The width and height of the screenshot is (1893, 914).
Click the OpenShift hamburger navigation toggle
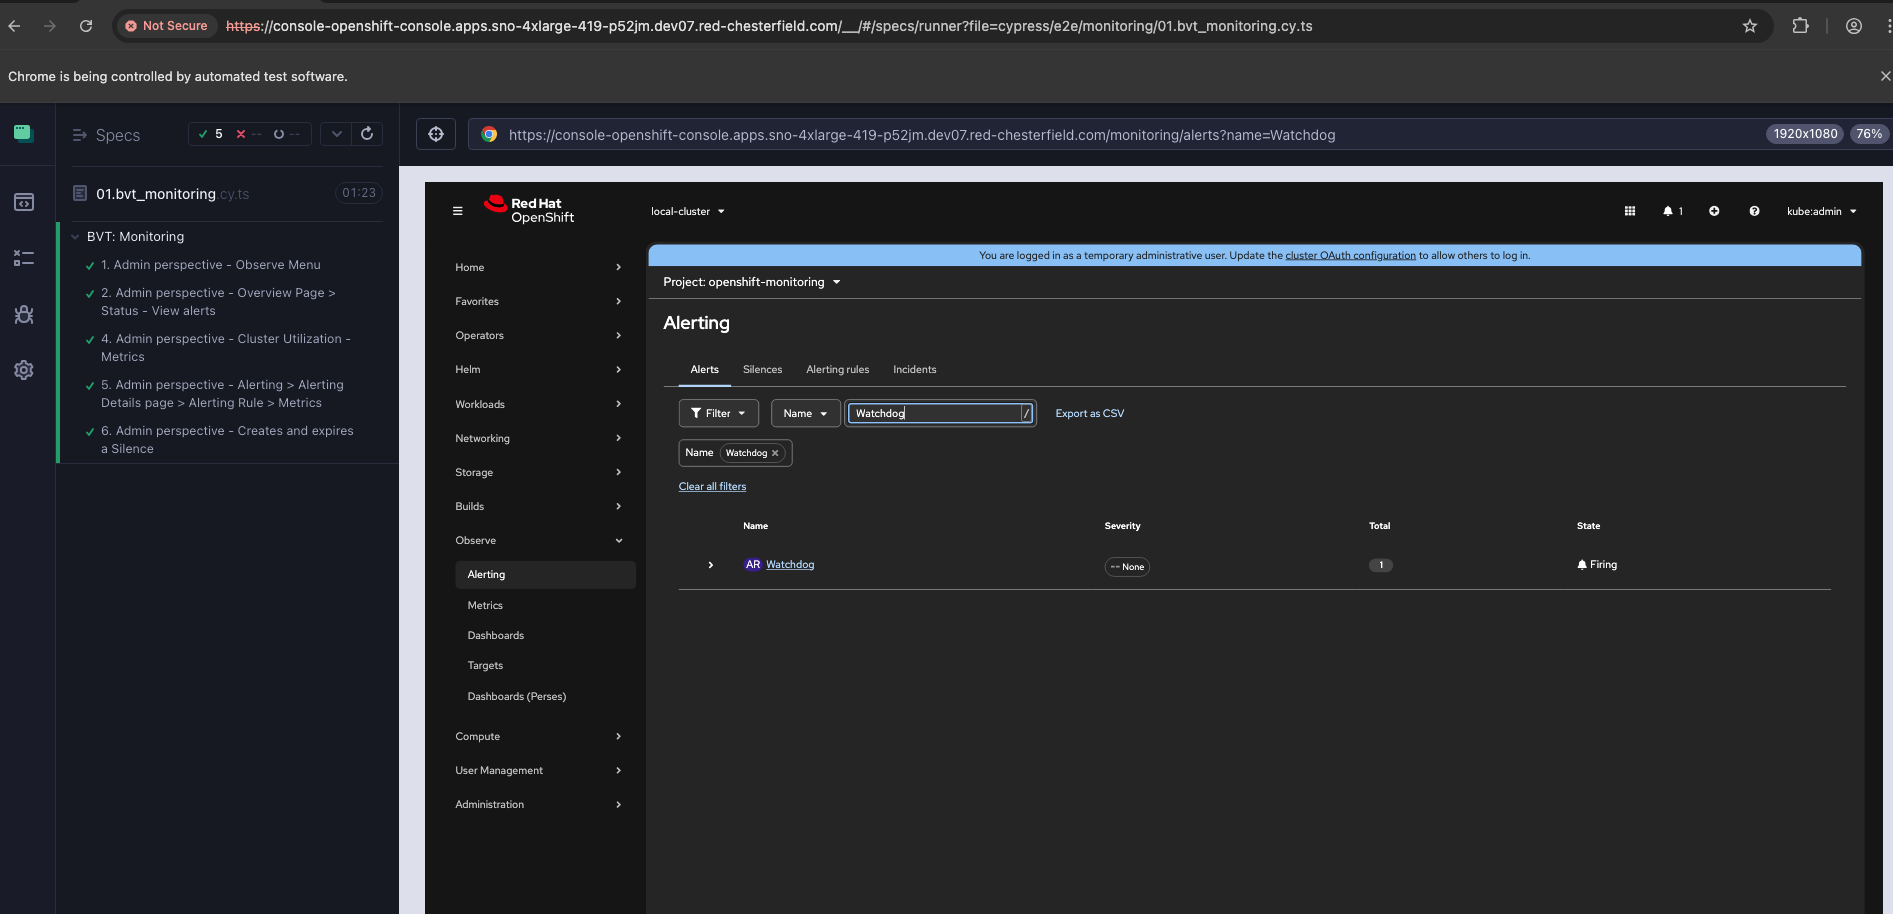tap(458, 211)
